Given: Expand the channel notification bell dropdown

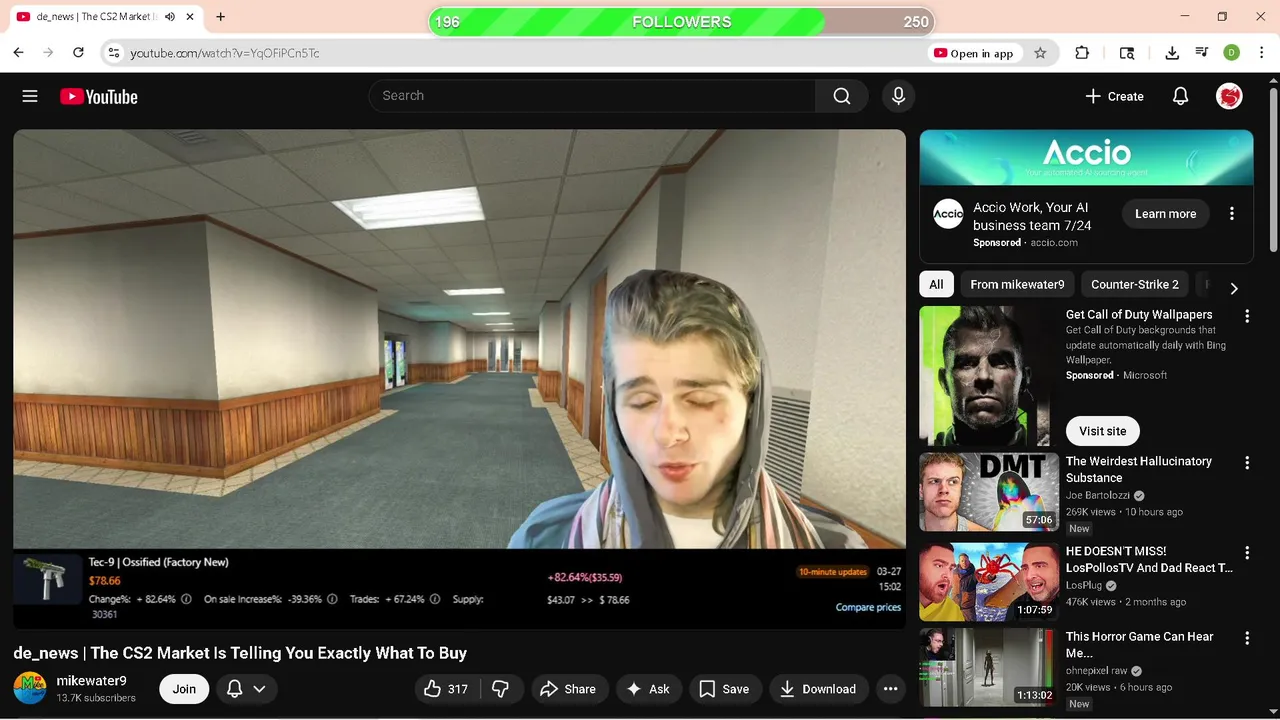Looking at the screenshot, I should click(246, 689).
